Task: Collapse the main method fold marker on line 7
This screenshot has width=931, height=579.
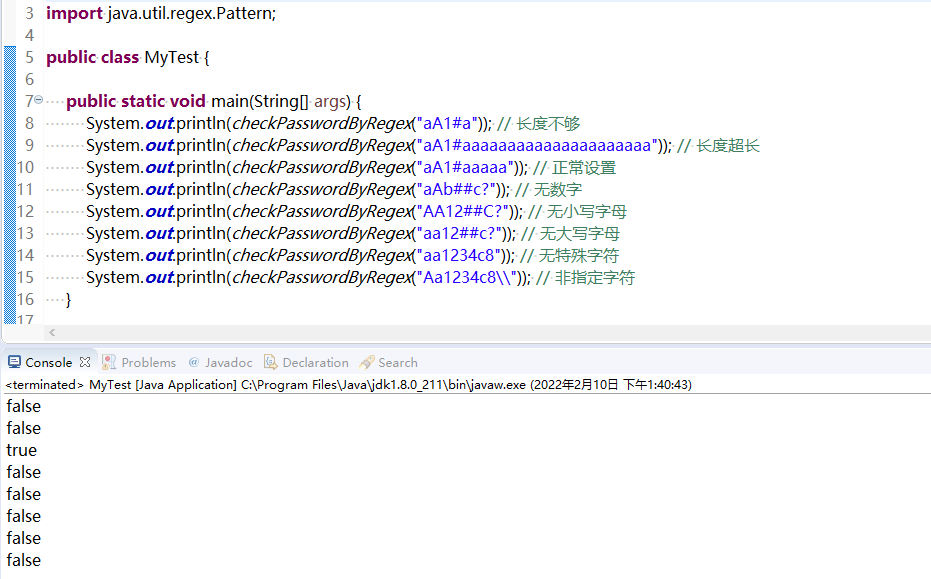Action: (39, 100)
